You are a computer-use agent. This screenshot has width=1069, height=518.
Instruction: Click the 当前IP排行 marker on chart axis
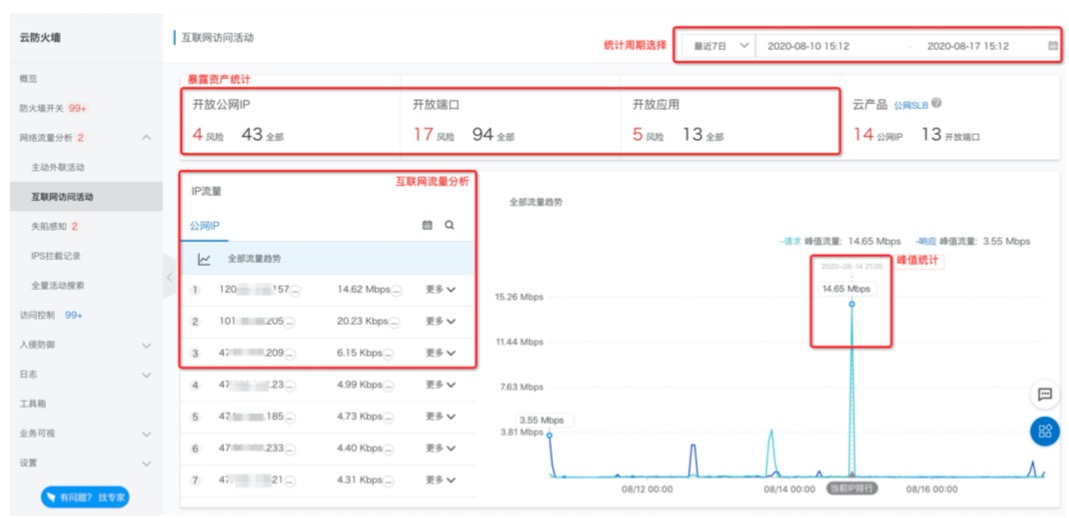[x=852, y=489]
